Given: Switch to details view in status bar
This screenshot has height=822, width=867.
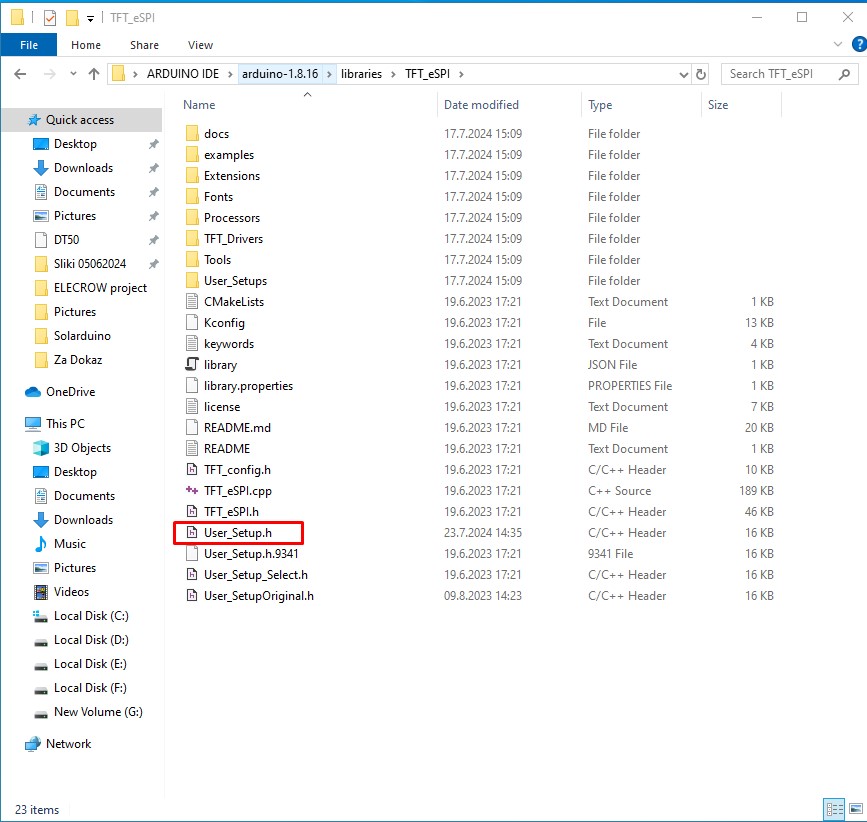Looking at the screenshot, I should click(x=833, y=809).
